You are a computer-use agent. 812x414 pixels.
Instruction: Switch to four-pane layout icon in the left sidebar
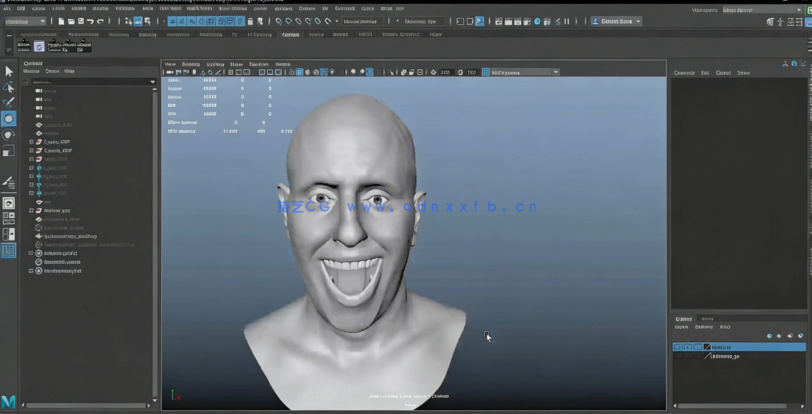(8, 218)
